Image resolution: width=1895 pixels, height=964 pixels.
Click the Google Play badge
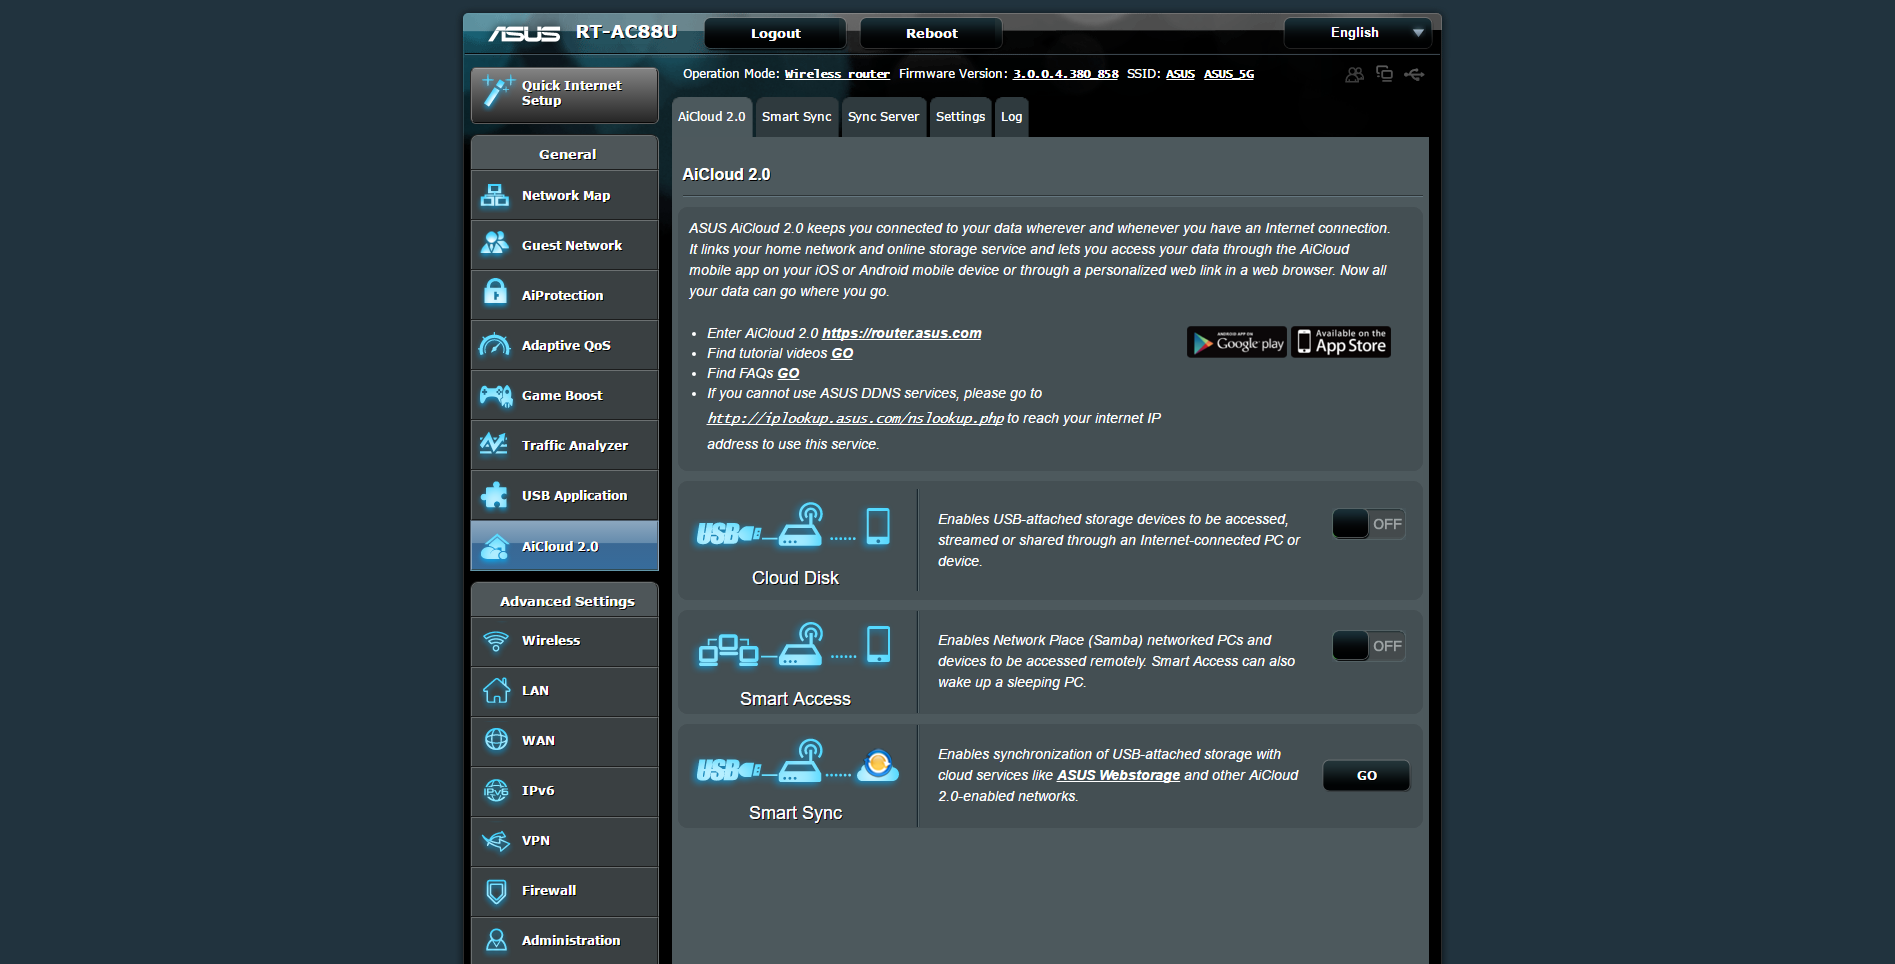tap(1237, 342)
